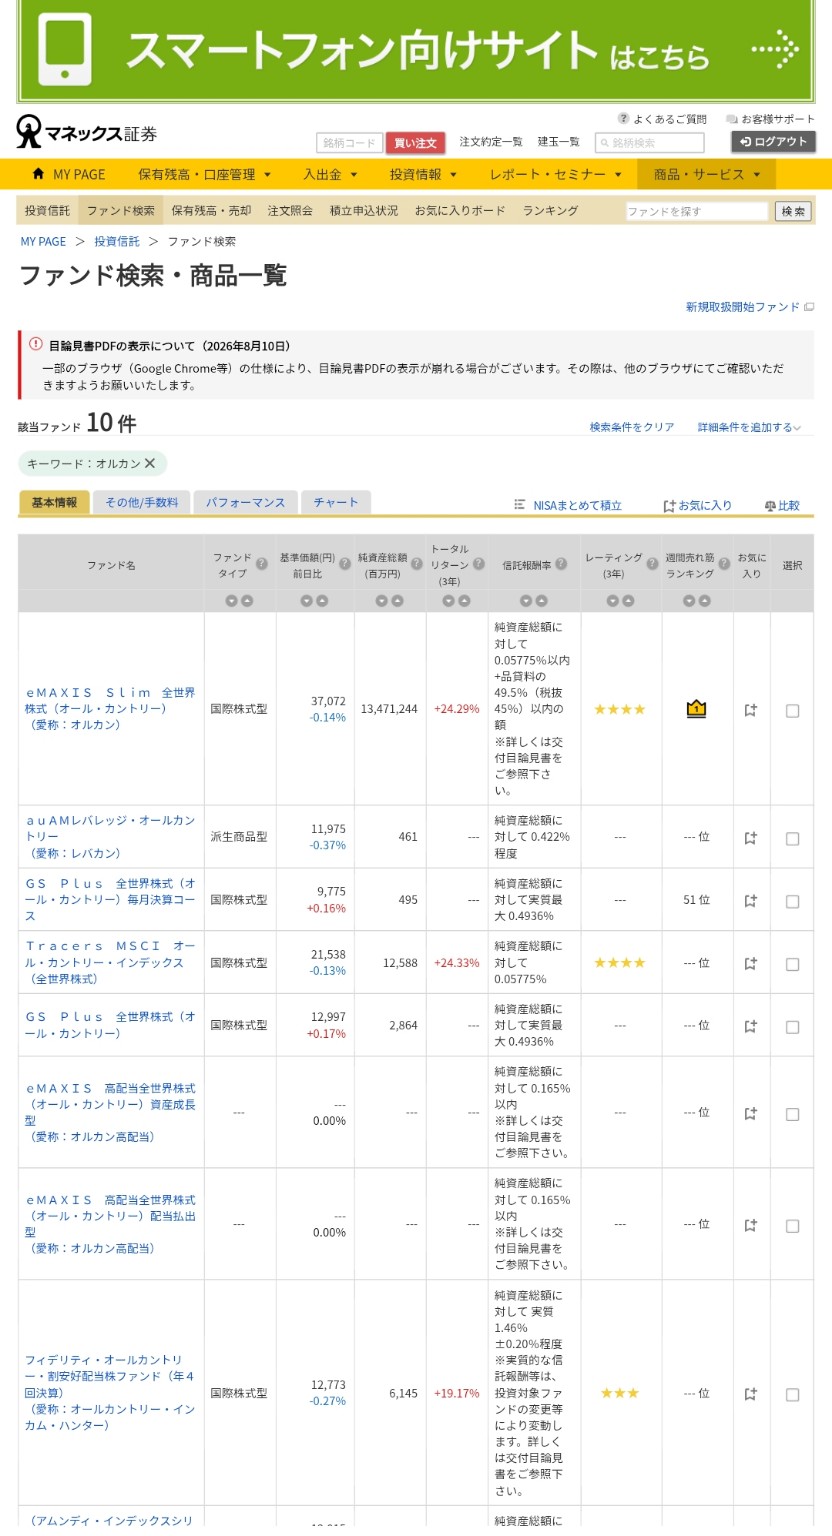Open ランキング submenu item
The height and width of the screenshot is (1536, 832).
pyautogui.click(x=550, y=210)
